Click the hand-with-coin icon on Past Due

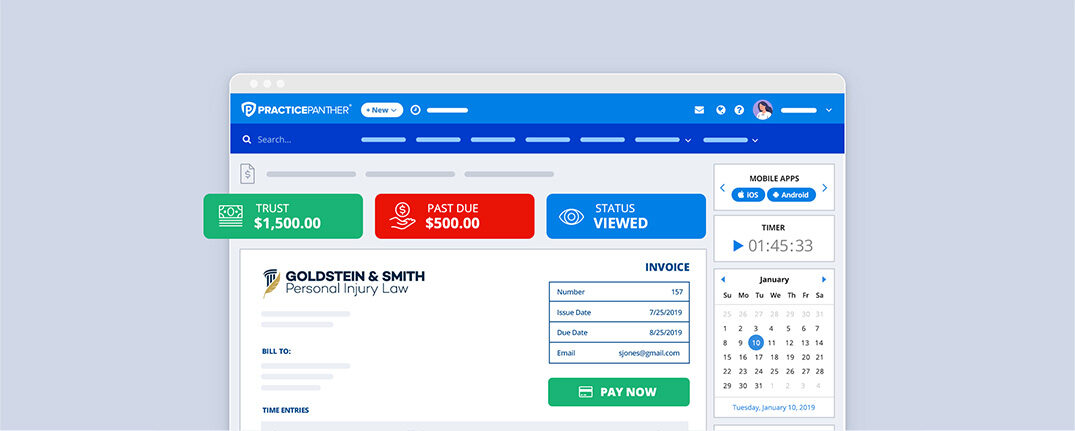click(x=402, y=216)
